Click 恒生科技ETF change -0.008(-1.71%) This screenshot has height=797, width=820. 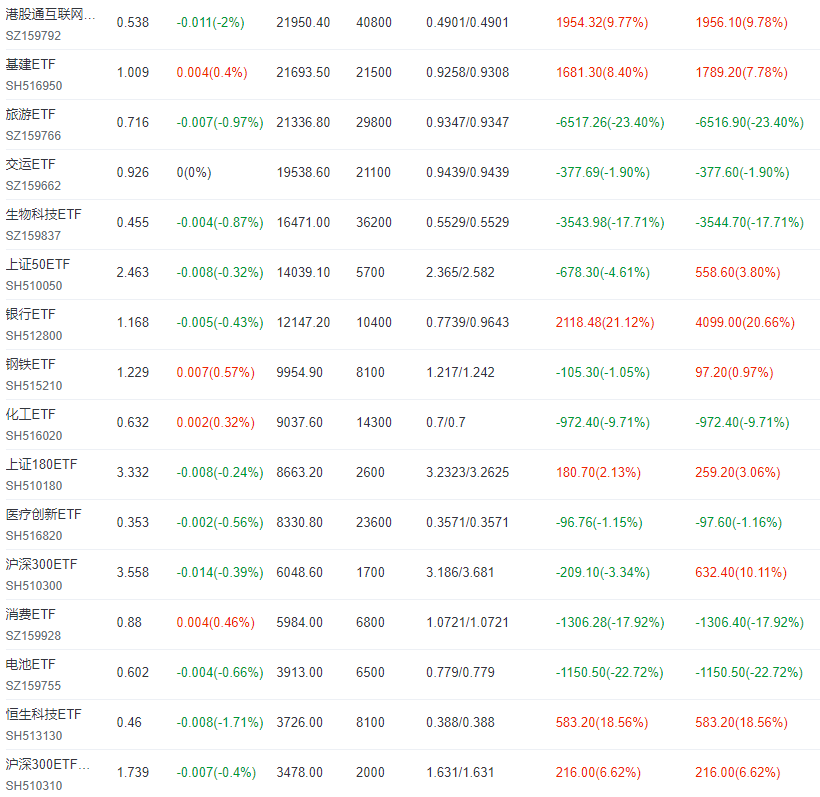click(220, 722)
